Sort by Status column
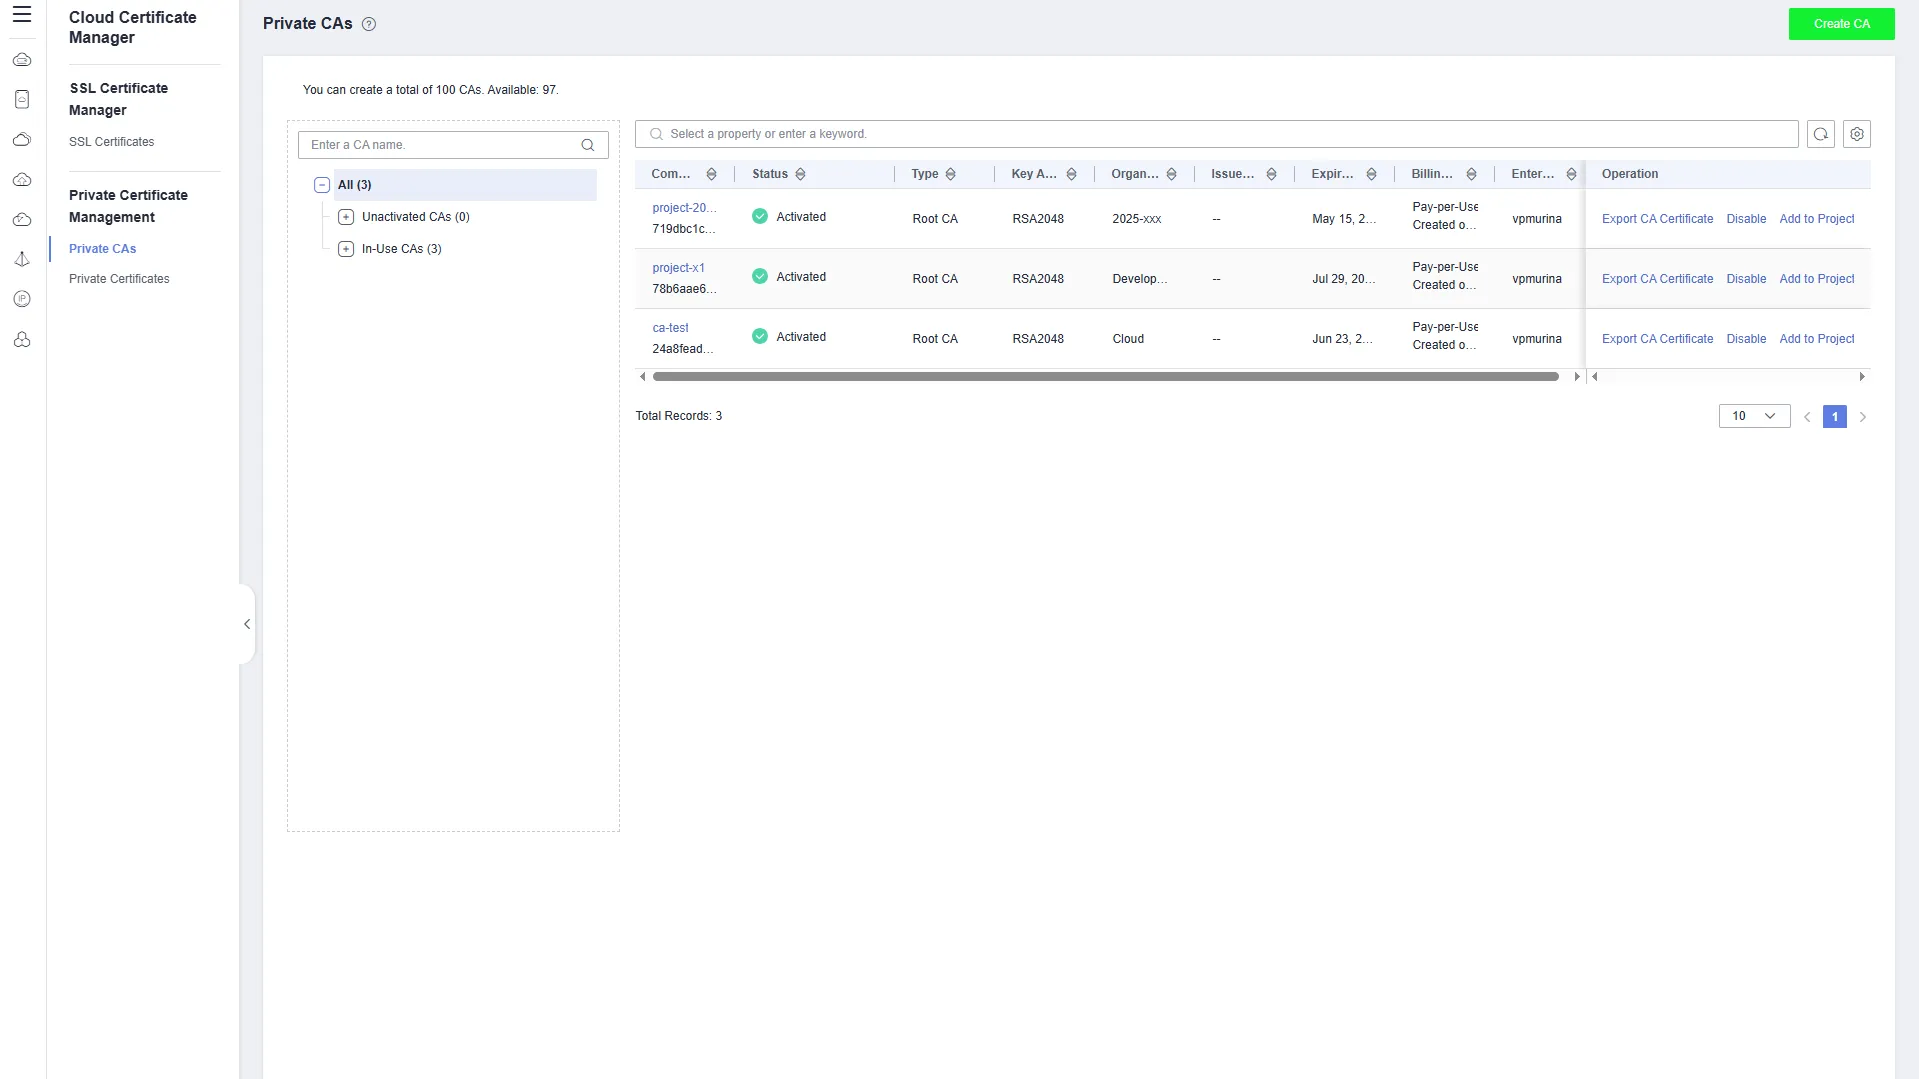This screenshot has height=1079, width=1919. [800, 174]
